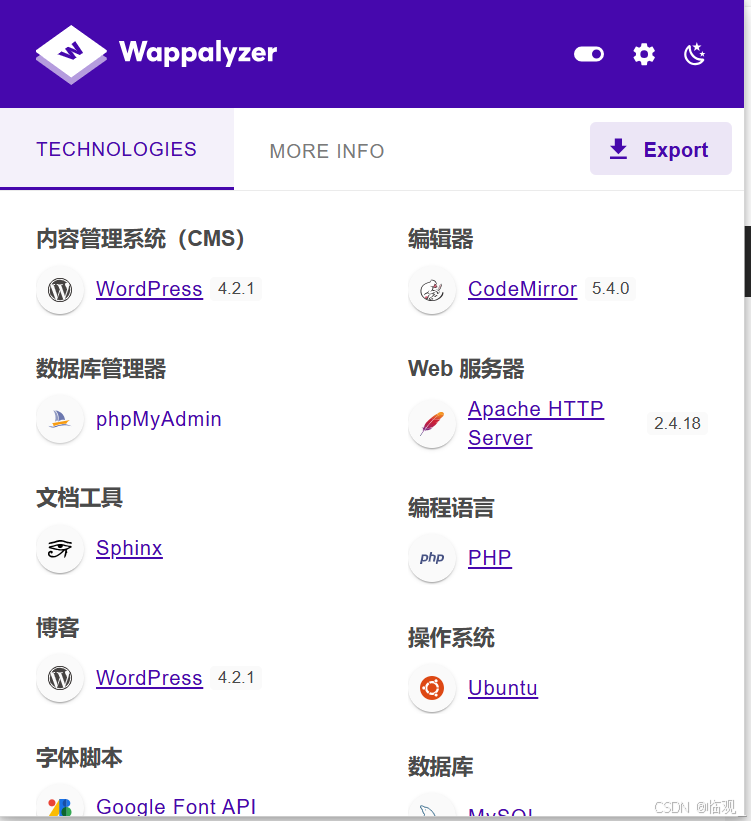Click WordPress icon under CMS heading
751x821 pixels.
pos(60,290)
